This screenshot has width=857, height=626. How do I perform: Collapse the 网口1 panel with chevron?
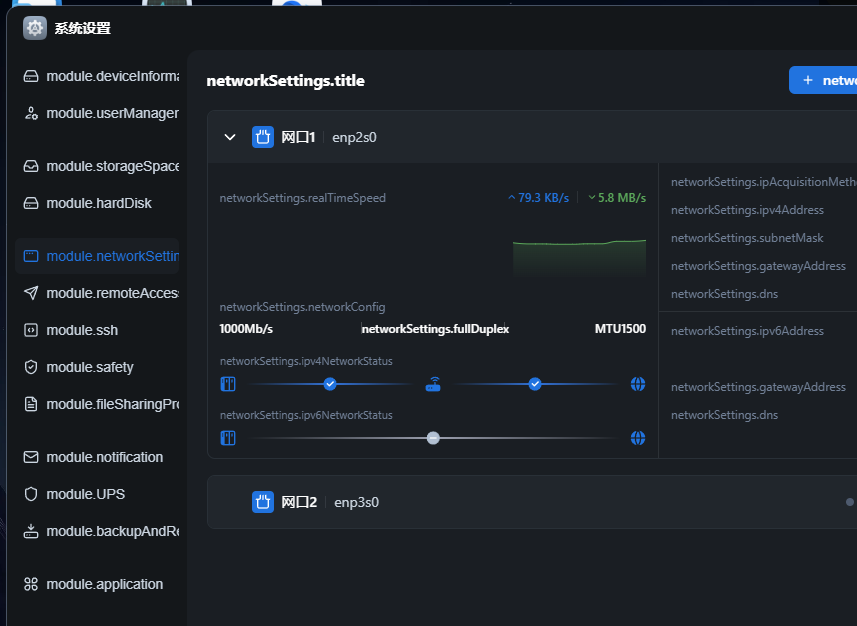tap(230, 137)
